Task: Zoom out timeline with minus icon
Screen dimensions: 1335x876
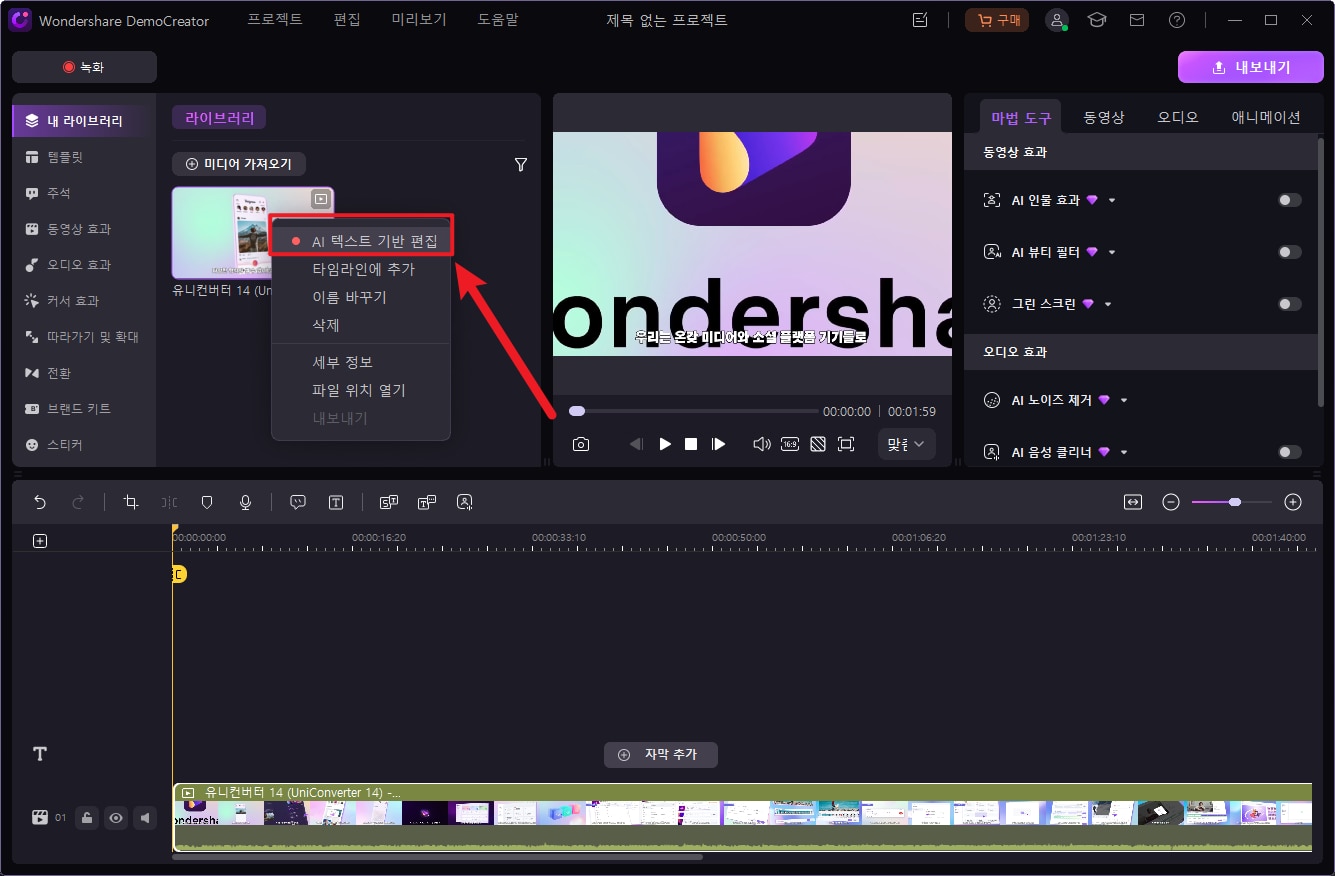Action: tap(1171, 502)
